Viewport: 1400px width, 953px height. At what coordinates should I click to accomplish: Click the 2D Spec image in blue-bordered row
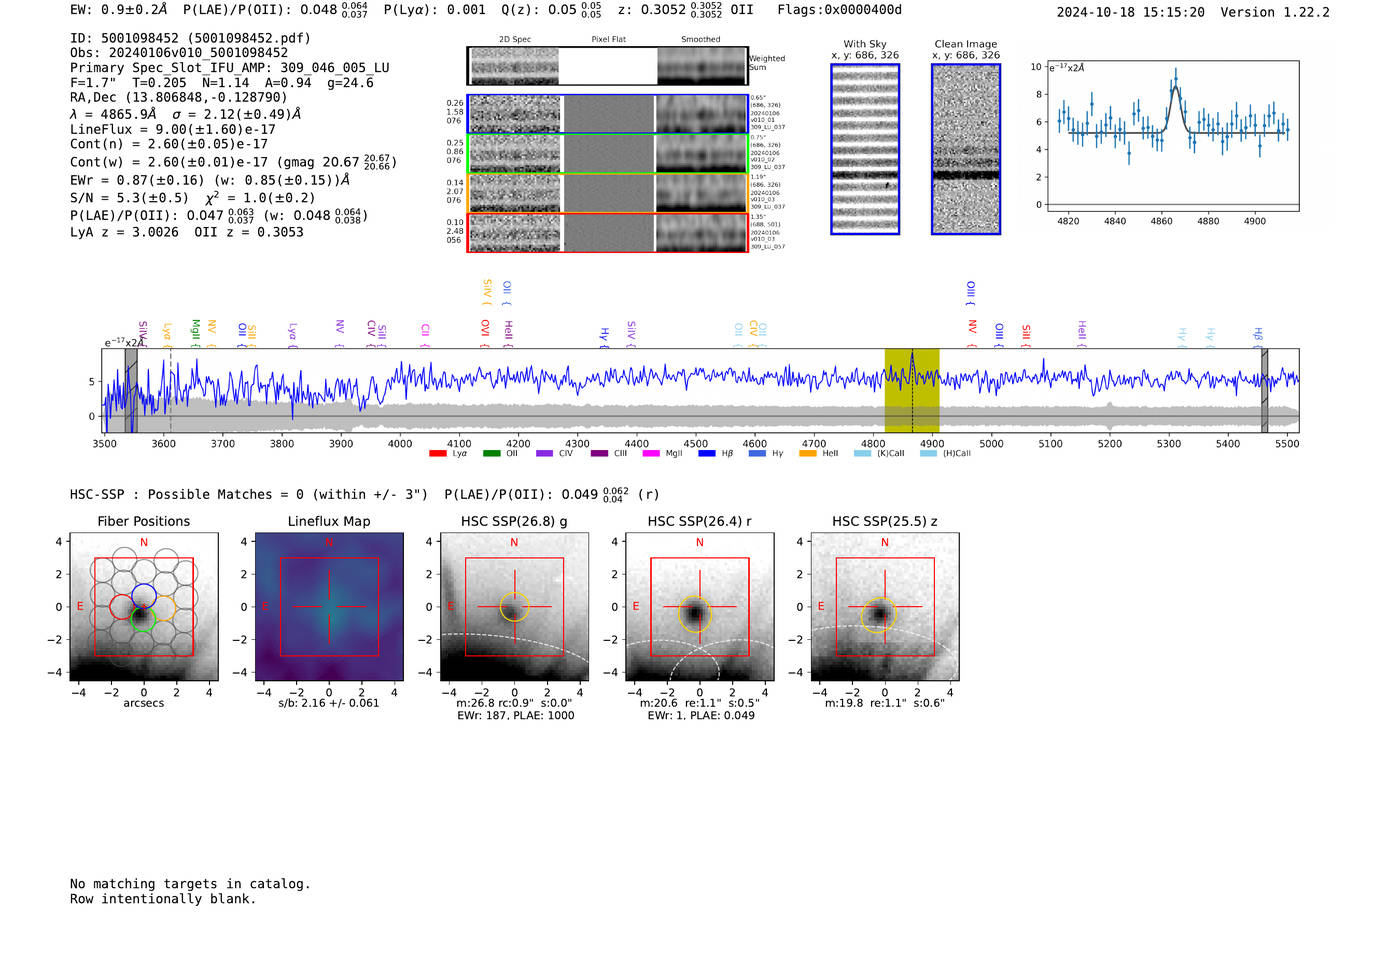(515, 114)
